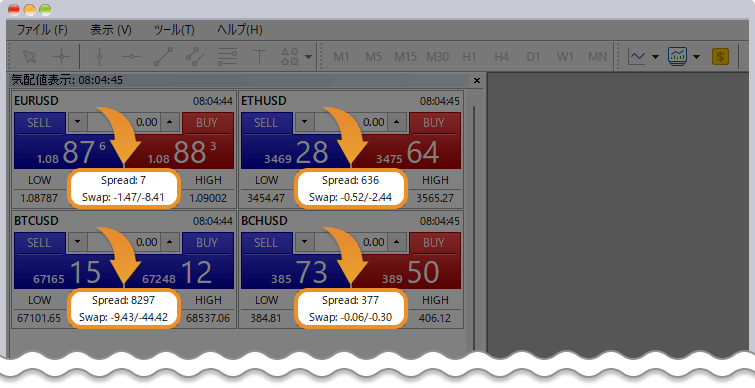Open the ファイル (F) menu
755x388 pixels.
tap(42, 30)
